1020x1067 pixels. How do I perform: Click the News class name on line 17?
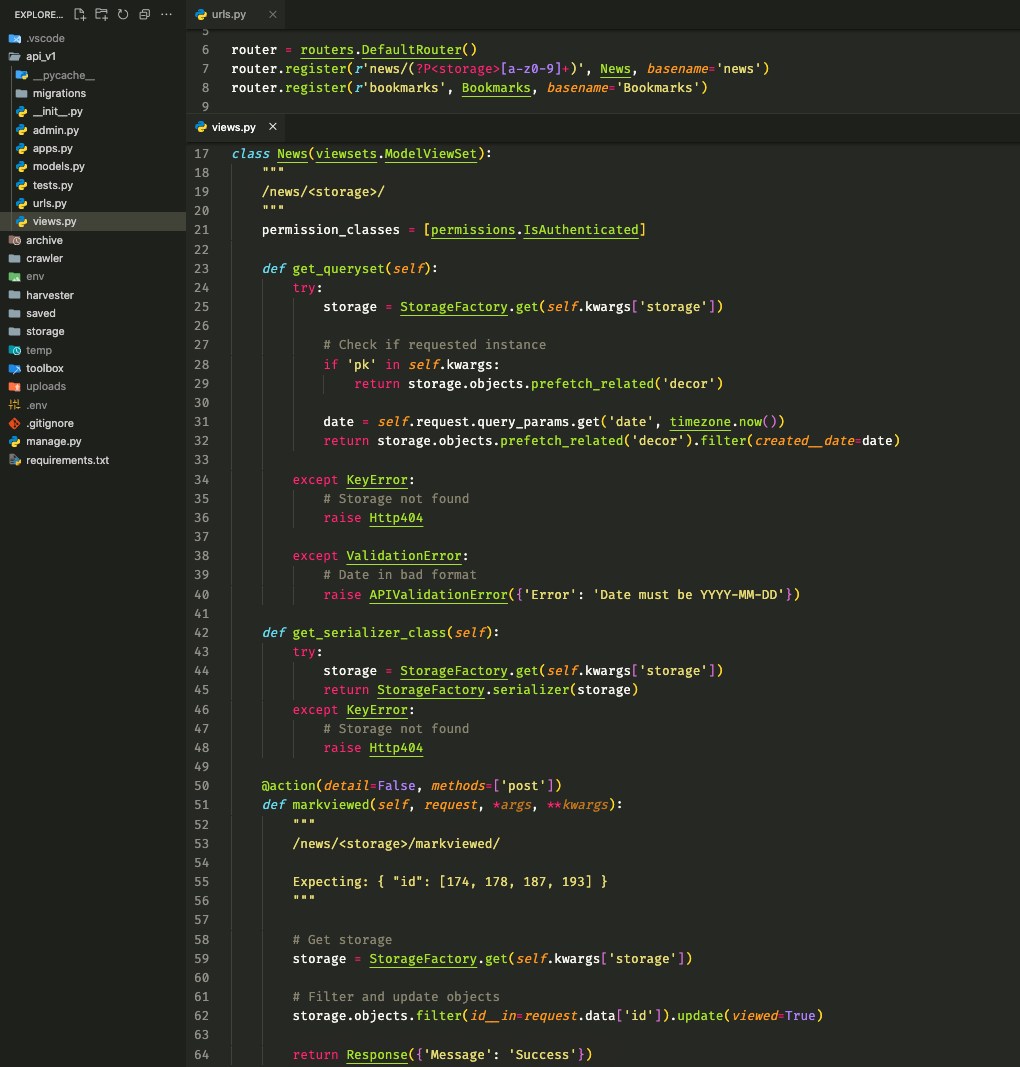(293, 154)
